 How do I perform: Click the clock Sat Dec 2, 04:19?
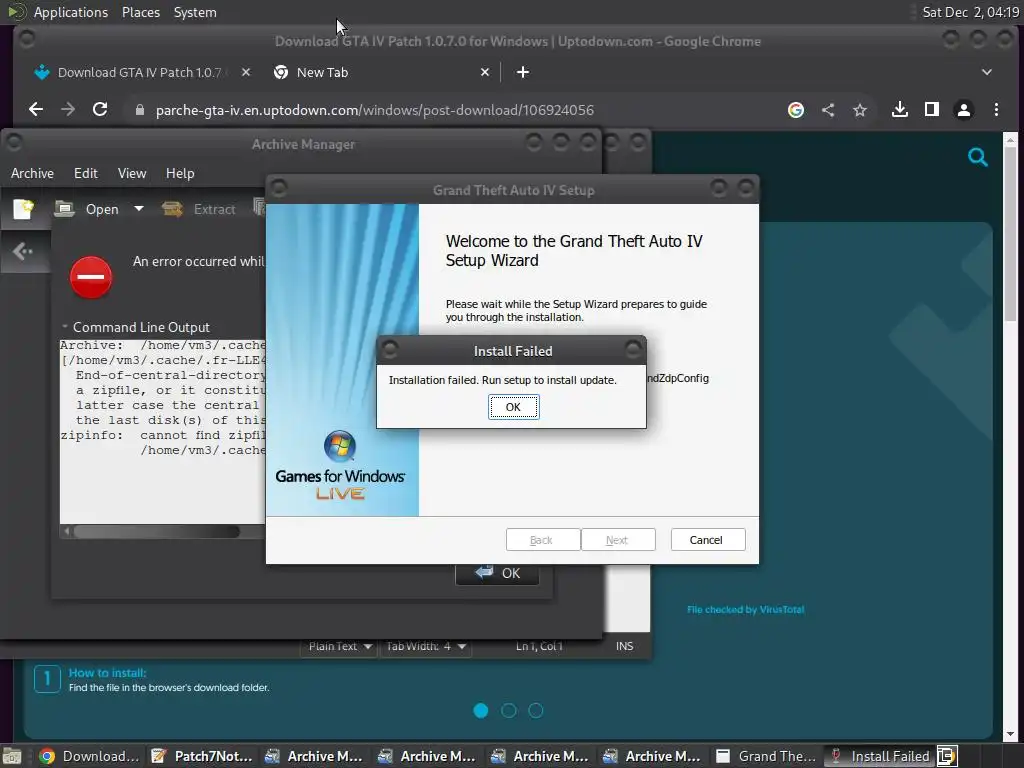pyautogui.click(x=970, y=12)
